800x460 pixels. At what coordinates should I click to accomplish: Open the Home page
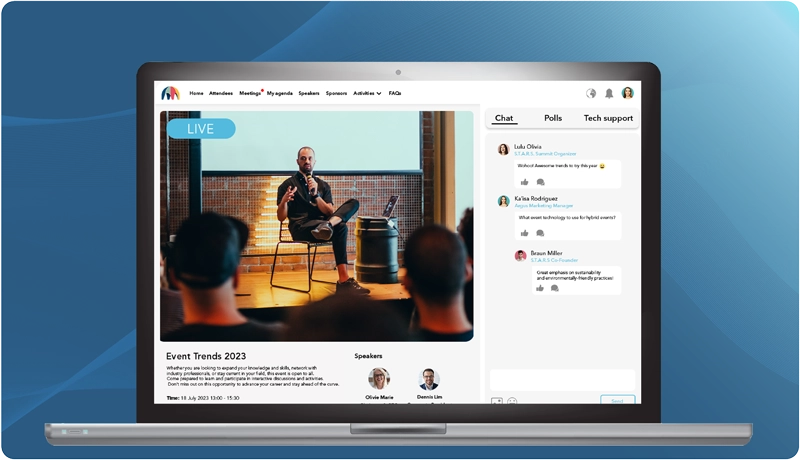[x=196, y=93]
